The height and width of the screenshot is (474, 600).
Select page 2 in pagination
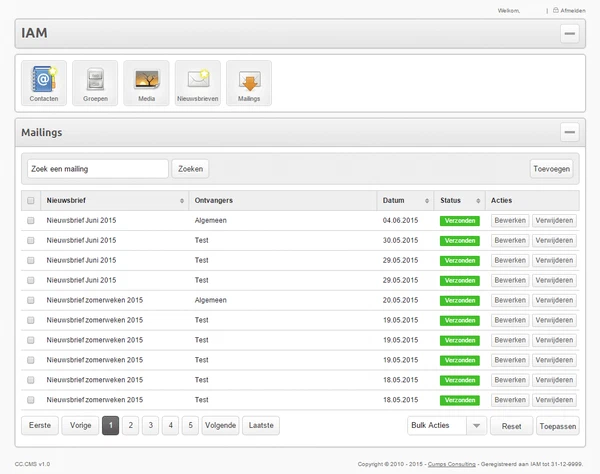[130, 426]
